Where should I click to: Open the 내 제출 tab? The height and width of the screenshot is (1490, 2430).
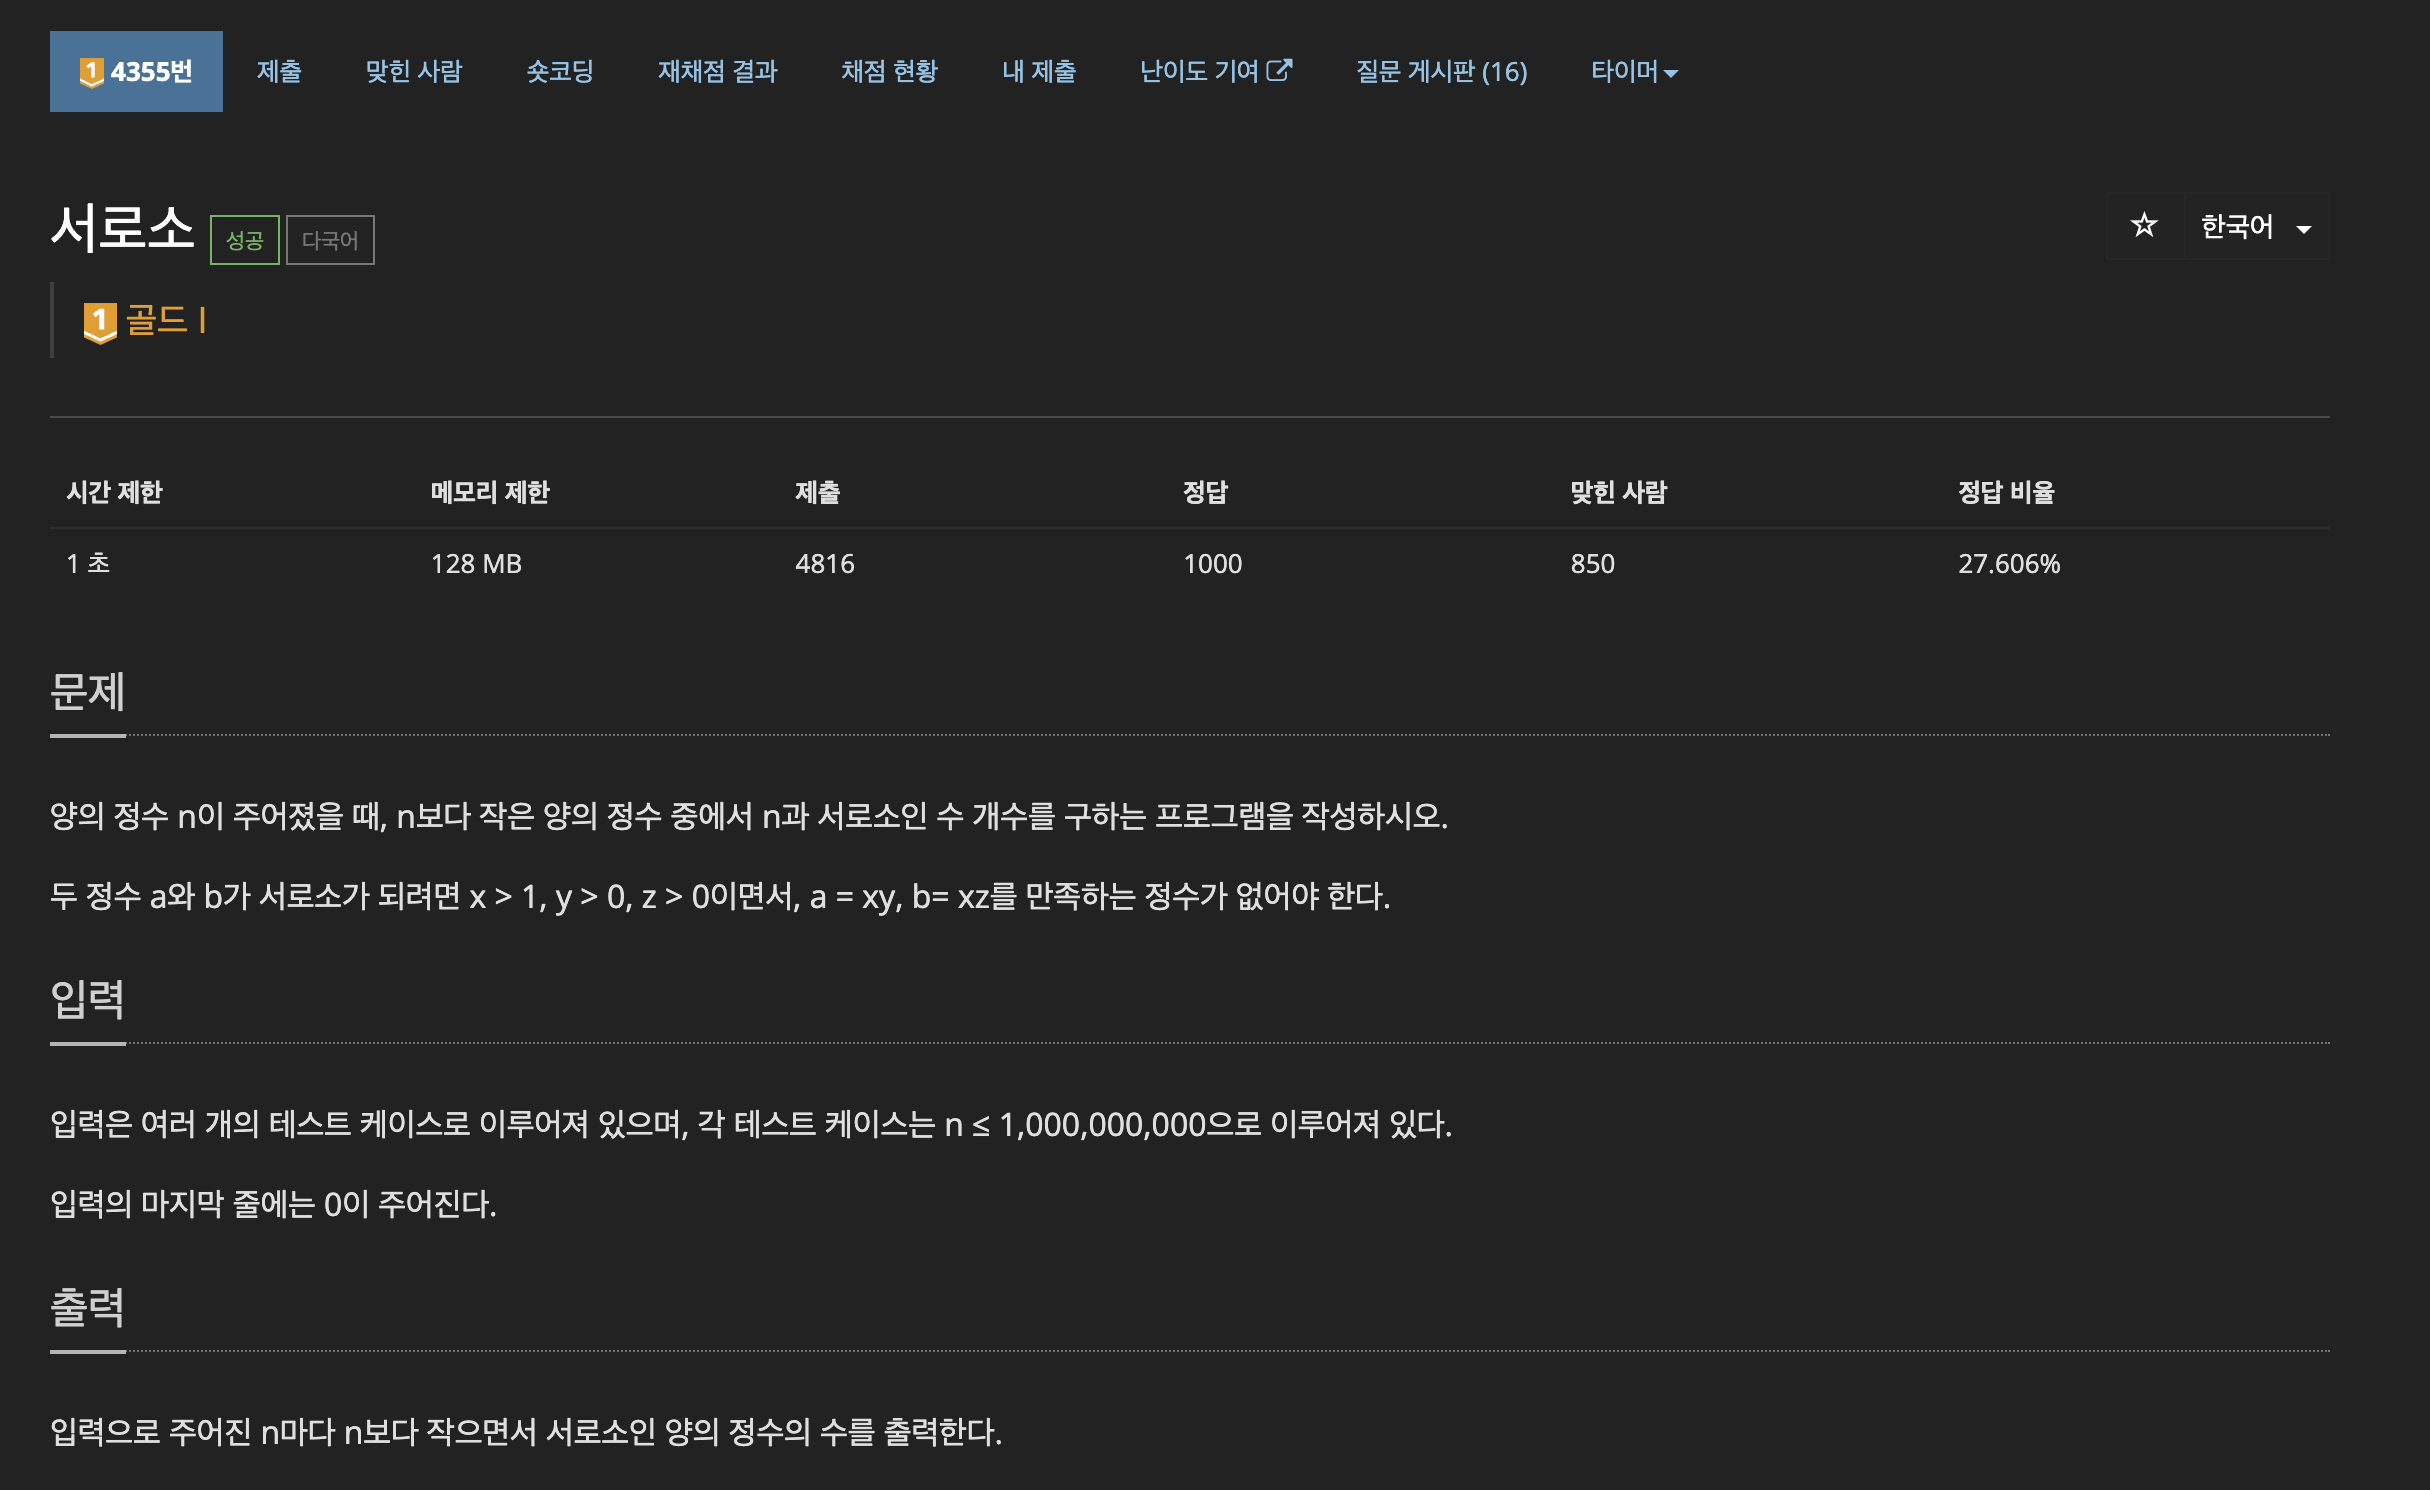click(1038, 72)
